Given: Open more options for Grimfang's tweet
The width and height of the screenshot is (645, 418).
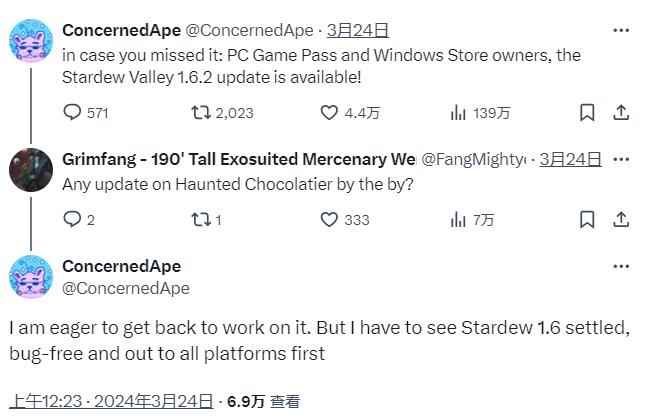Looking at the screenshot, I should 621,159.
